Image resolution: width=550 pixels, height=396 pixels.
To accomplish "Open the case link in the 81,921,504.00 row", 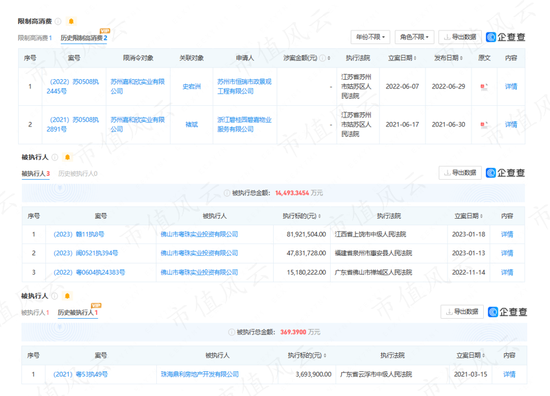I will (79, 234).
